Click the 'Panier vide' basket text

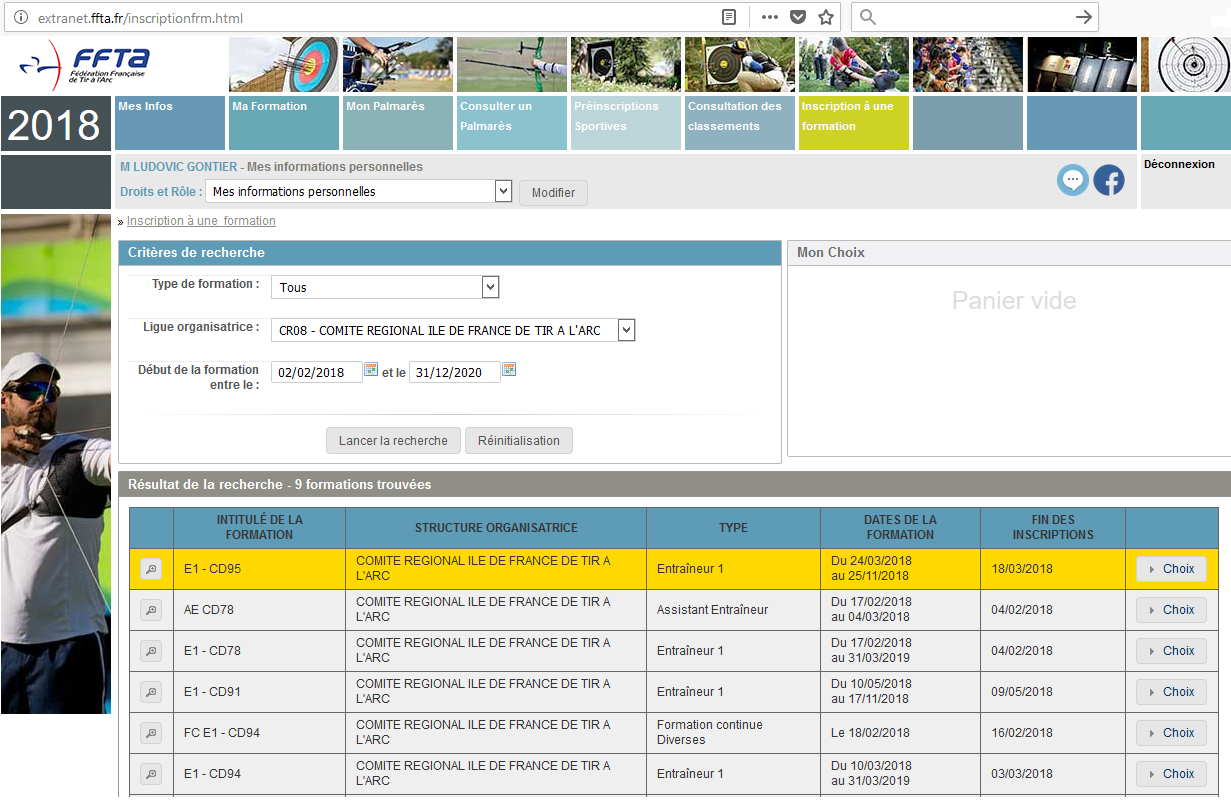[1014, 300]
